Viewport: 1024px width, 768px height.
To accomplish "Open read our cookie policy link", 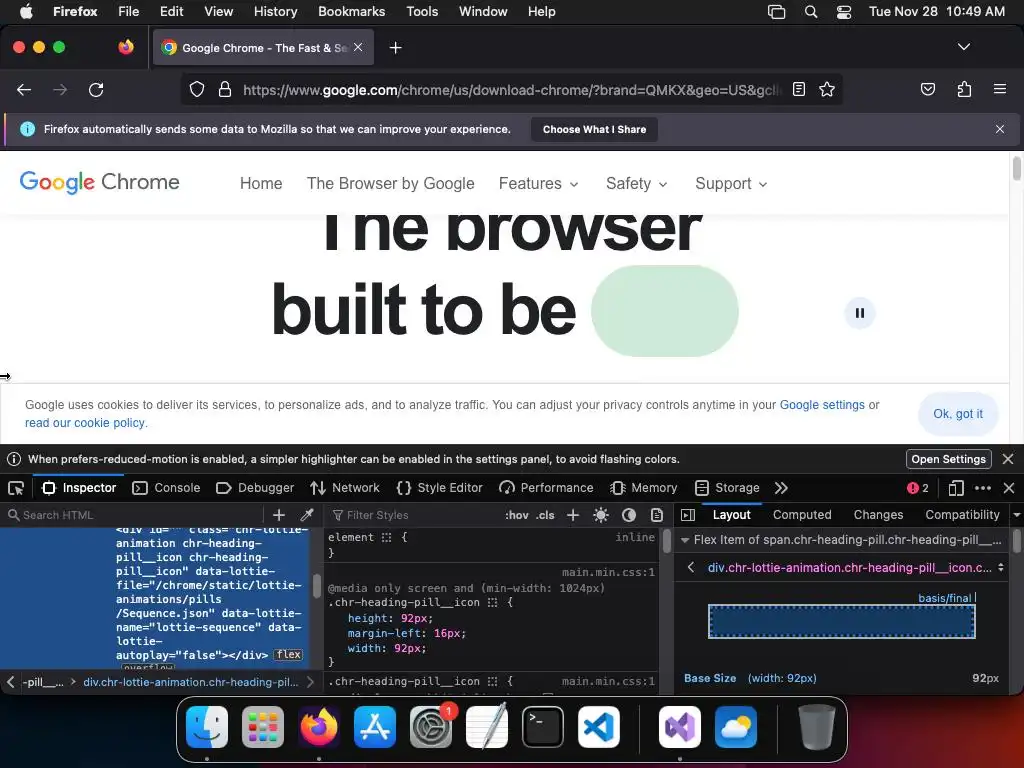I will (85, 423).
